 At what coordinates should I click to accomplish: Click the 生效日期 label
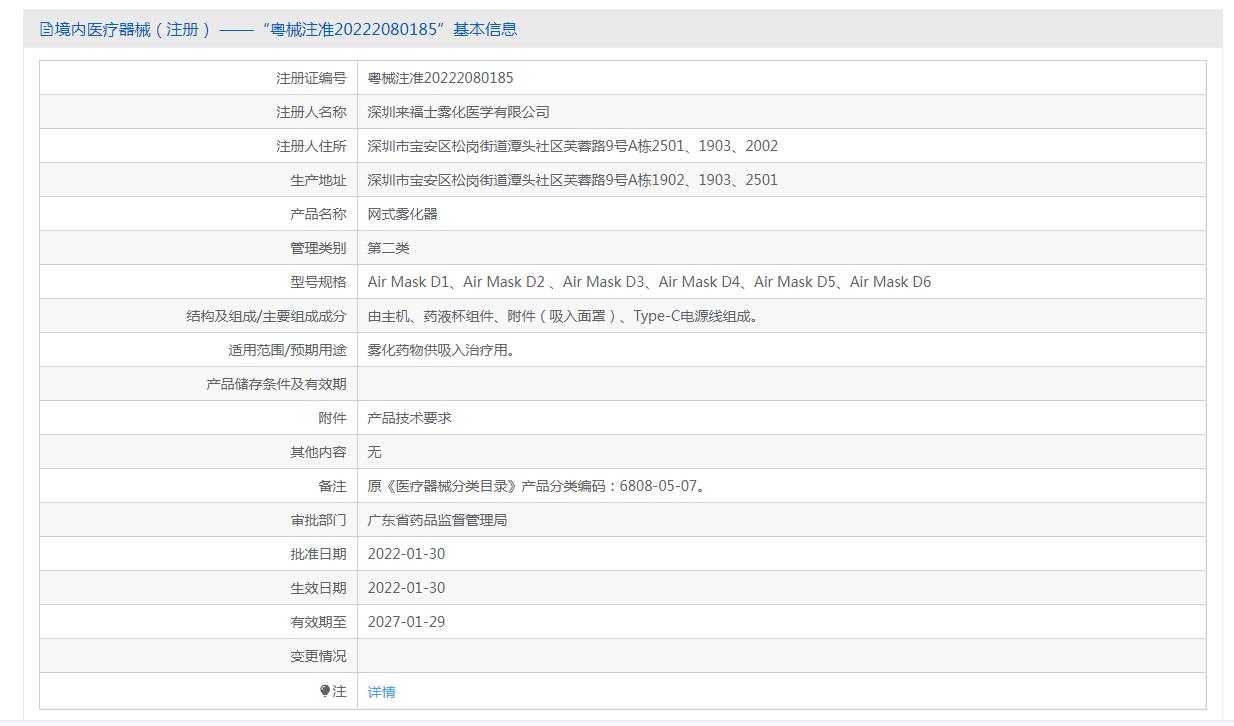click(318, 588)
